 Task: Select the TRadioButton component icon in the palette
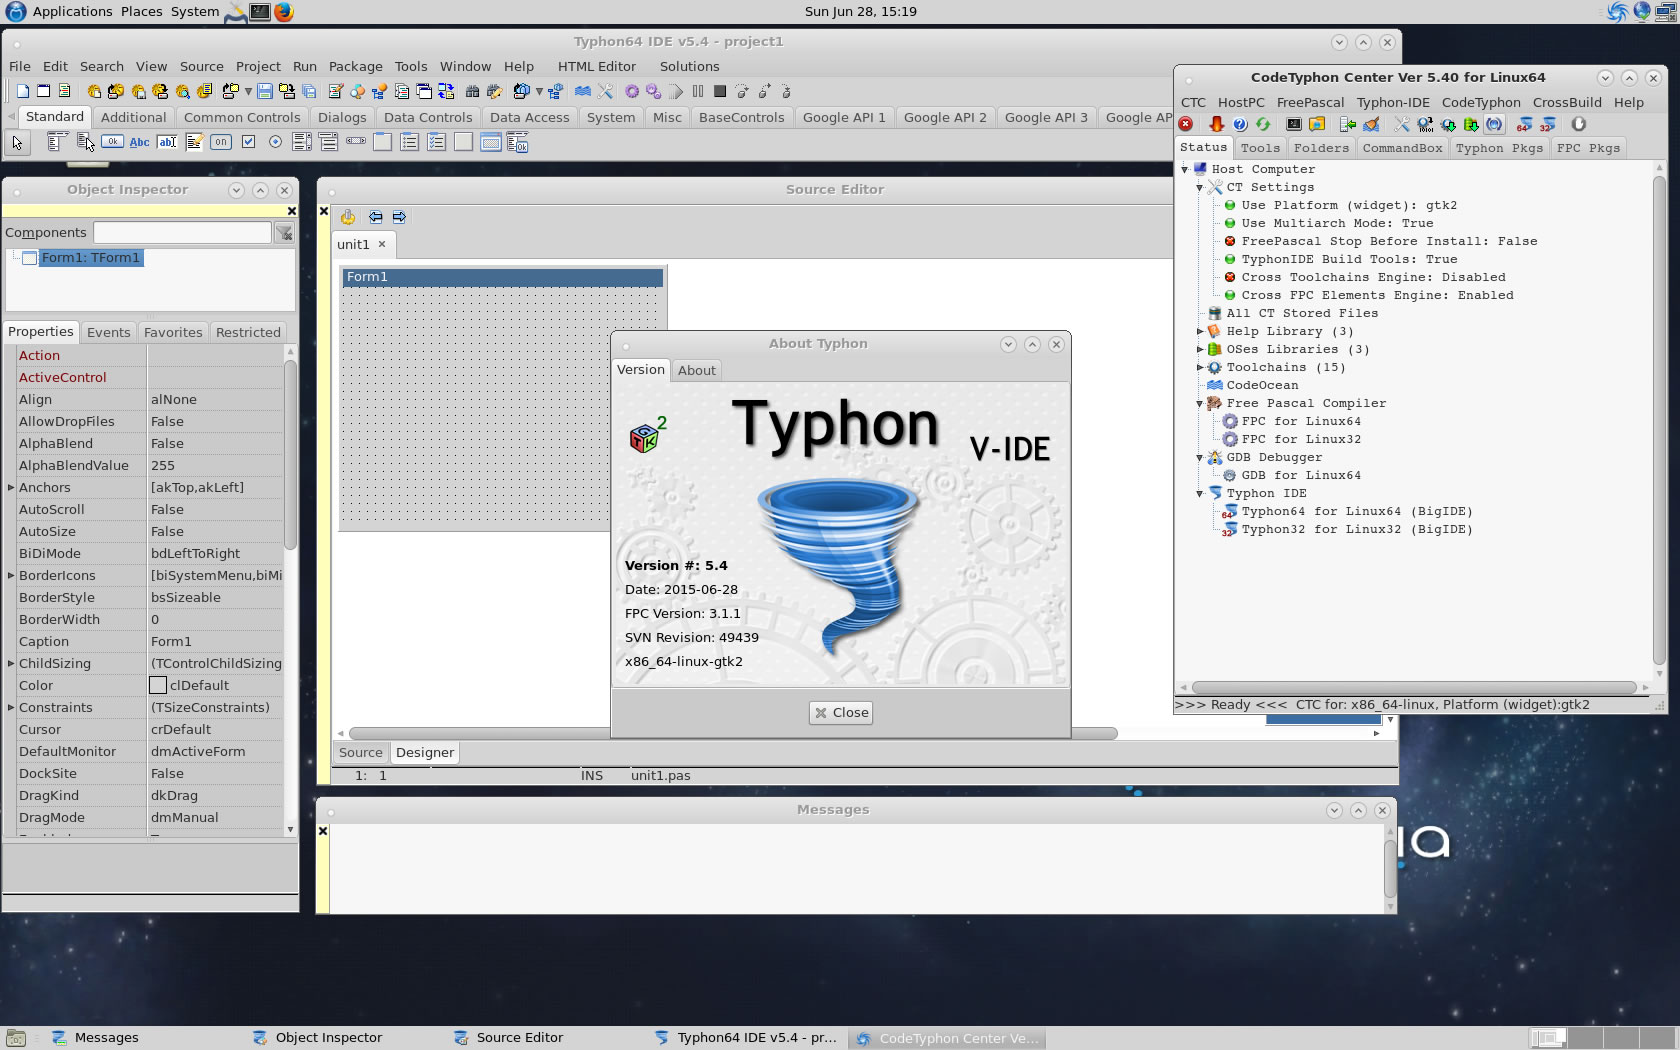click(275, 142)
